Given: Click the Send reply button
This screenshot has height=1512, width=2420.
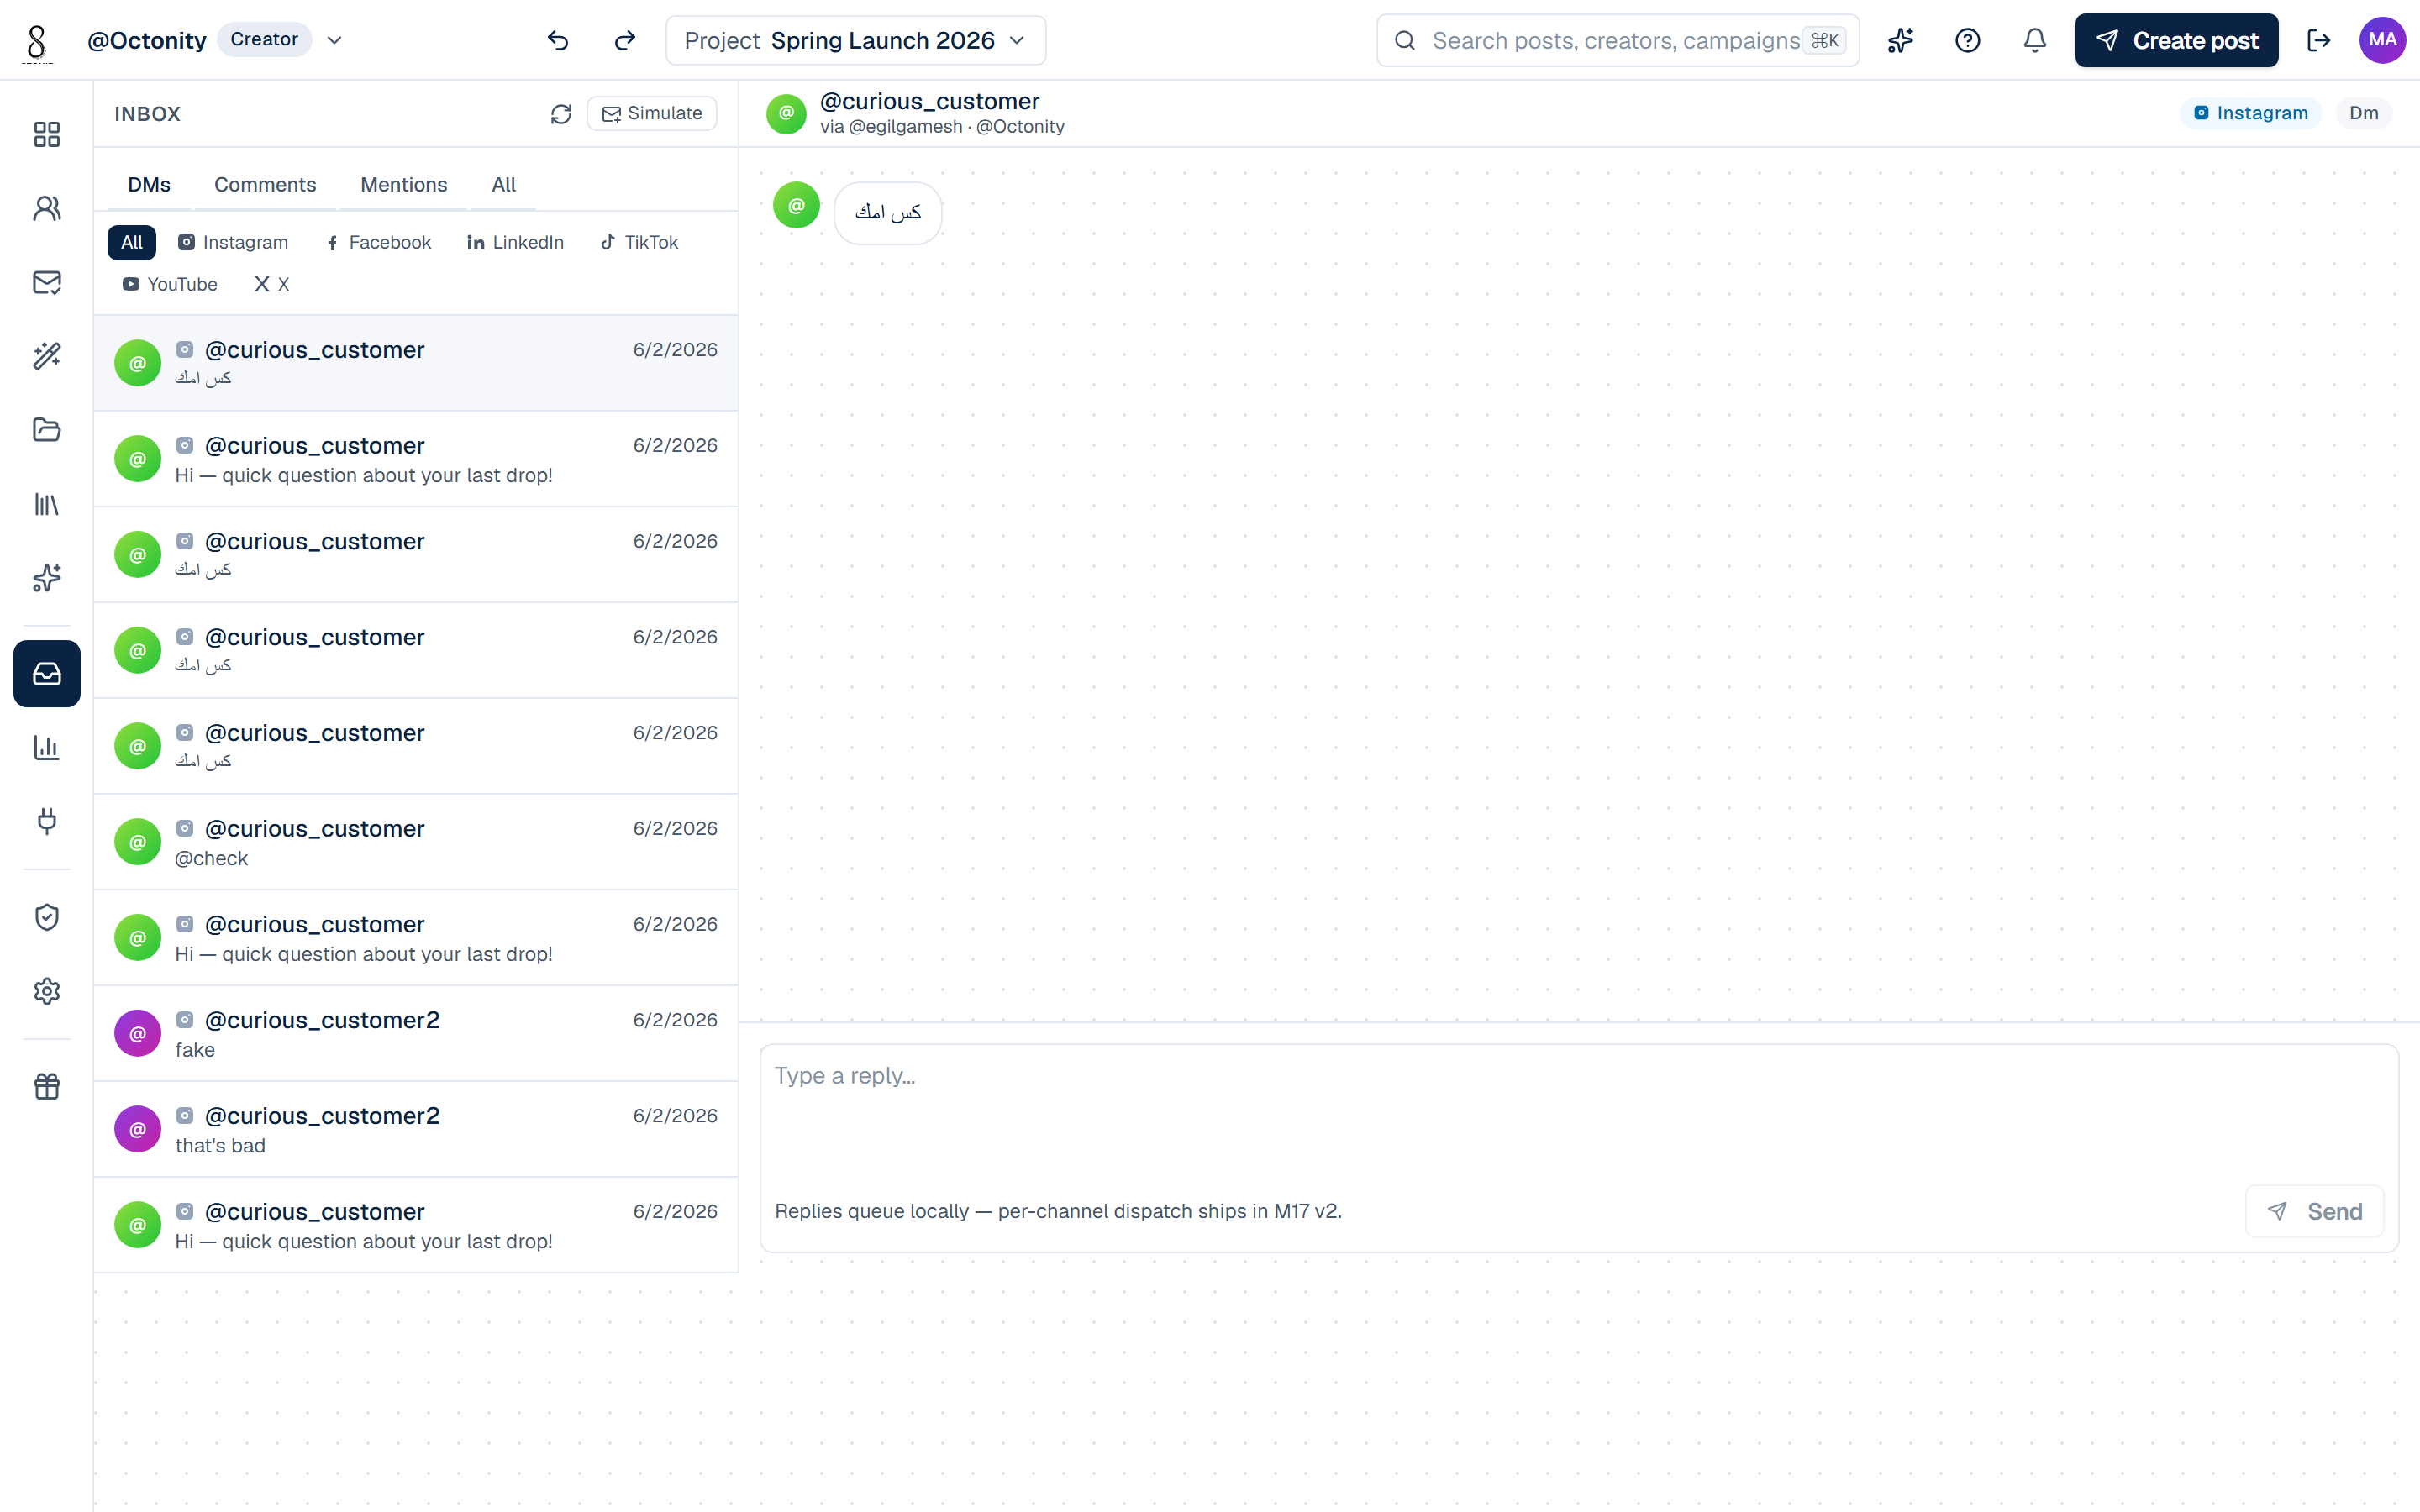Looking at the screenshot, I should [x=2314, y=1211].
